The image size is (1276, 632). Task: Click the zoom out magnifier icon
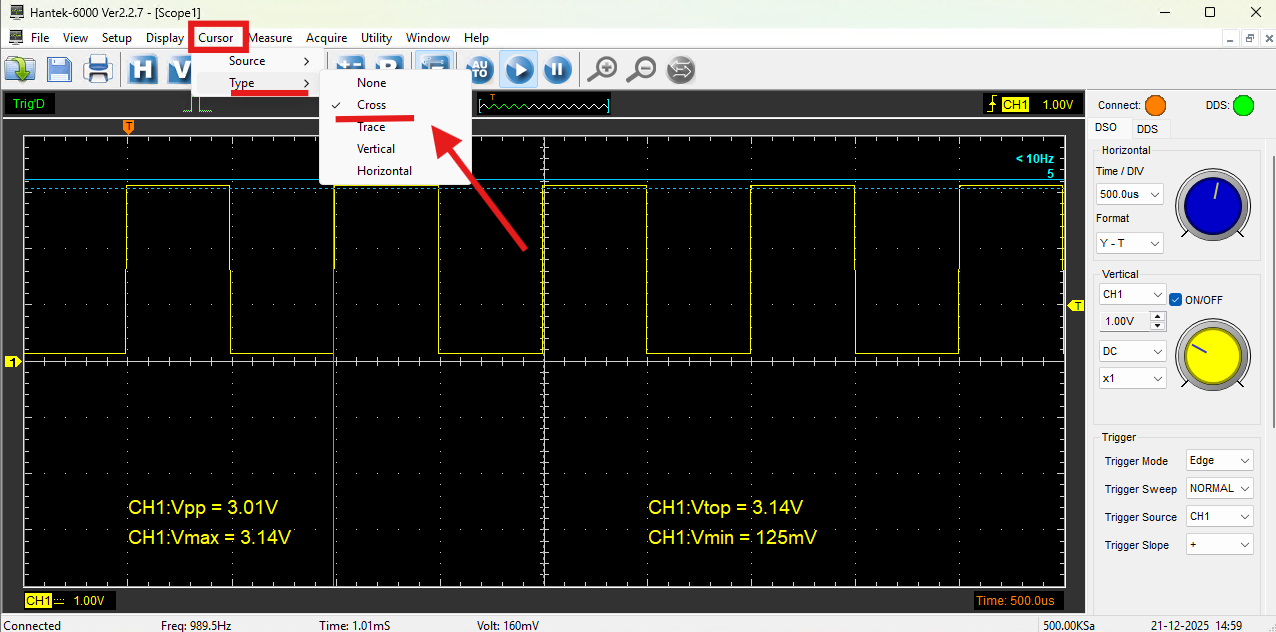(x=641, y=69)
